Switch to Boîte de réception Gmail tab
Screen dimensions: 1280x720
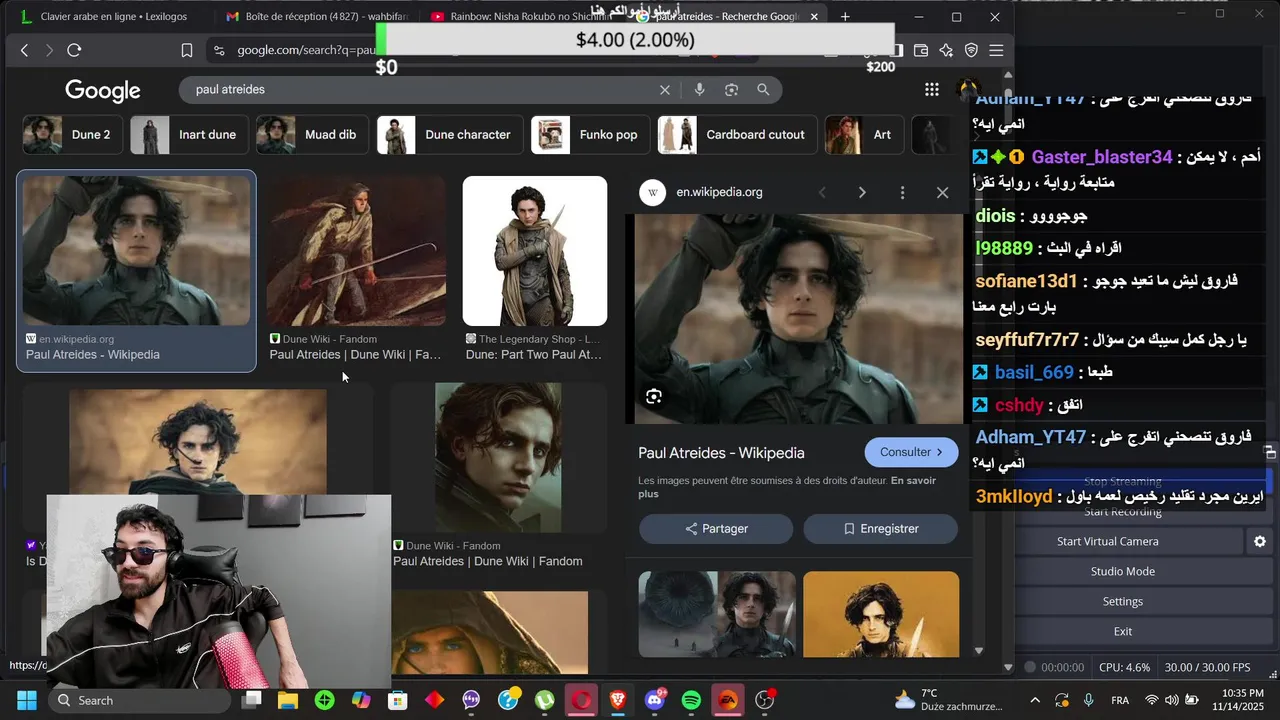(x=315, y=17)
